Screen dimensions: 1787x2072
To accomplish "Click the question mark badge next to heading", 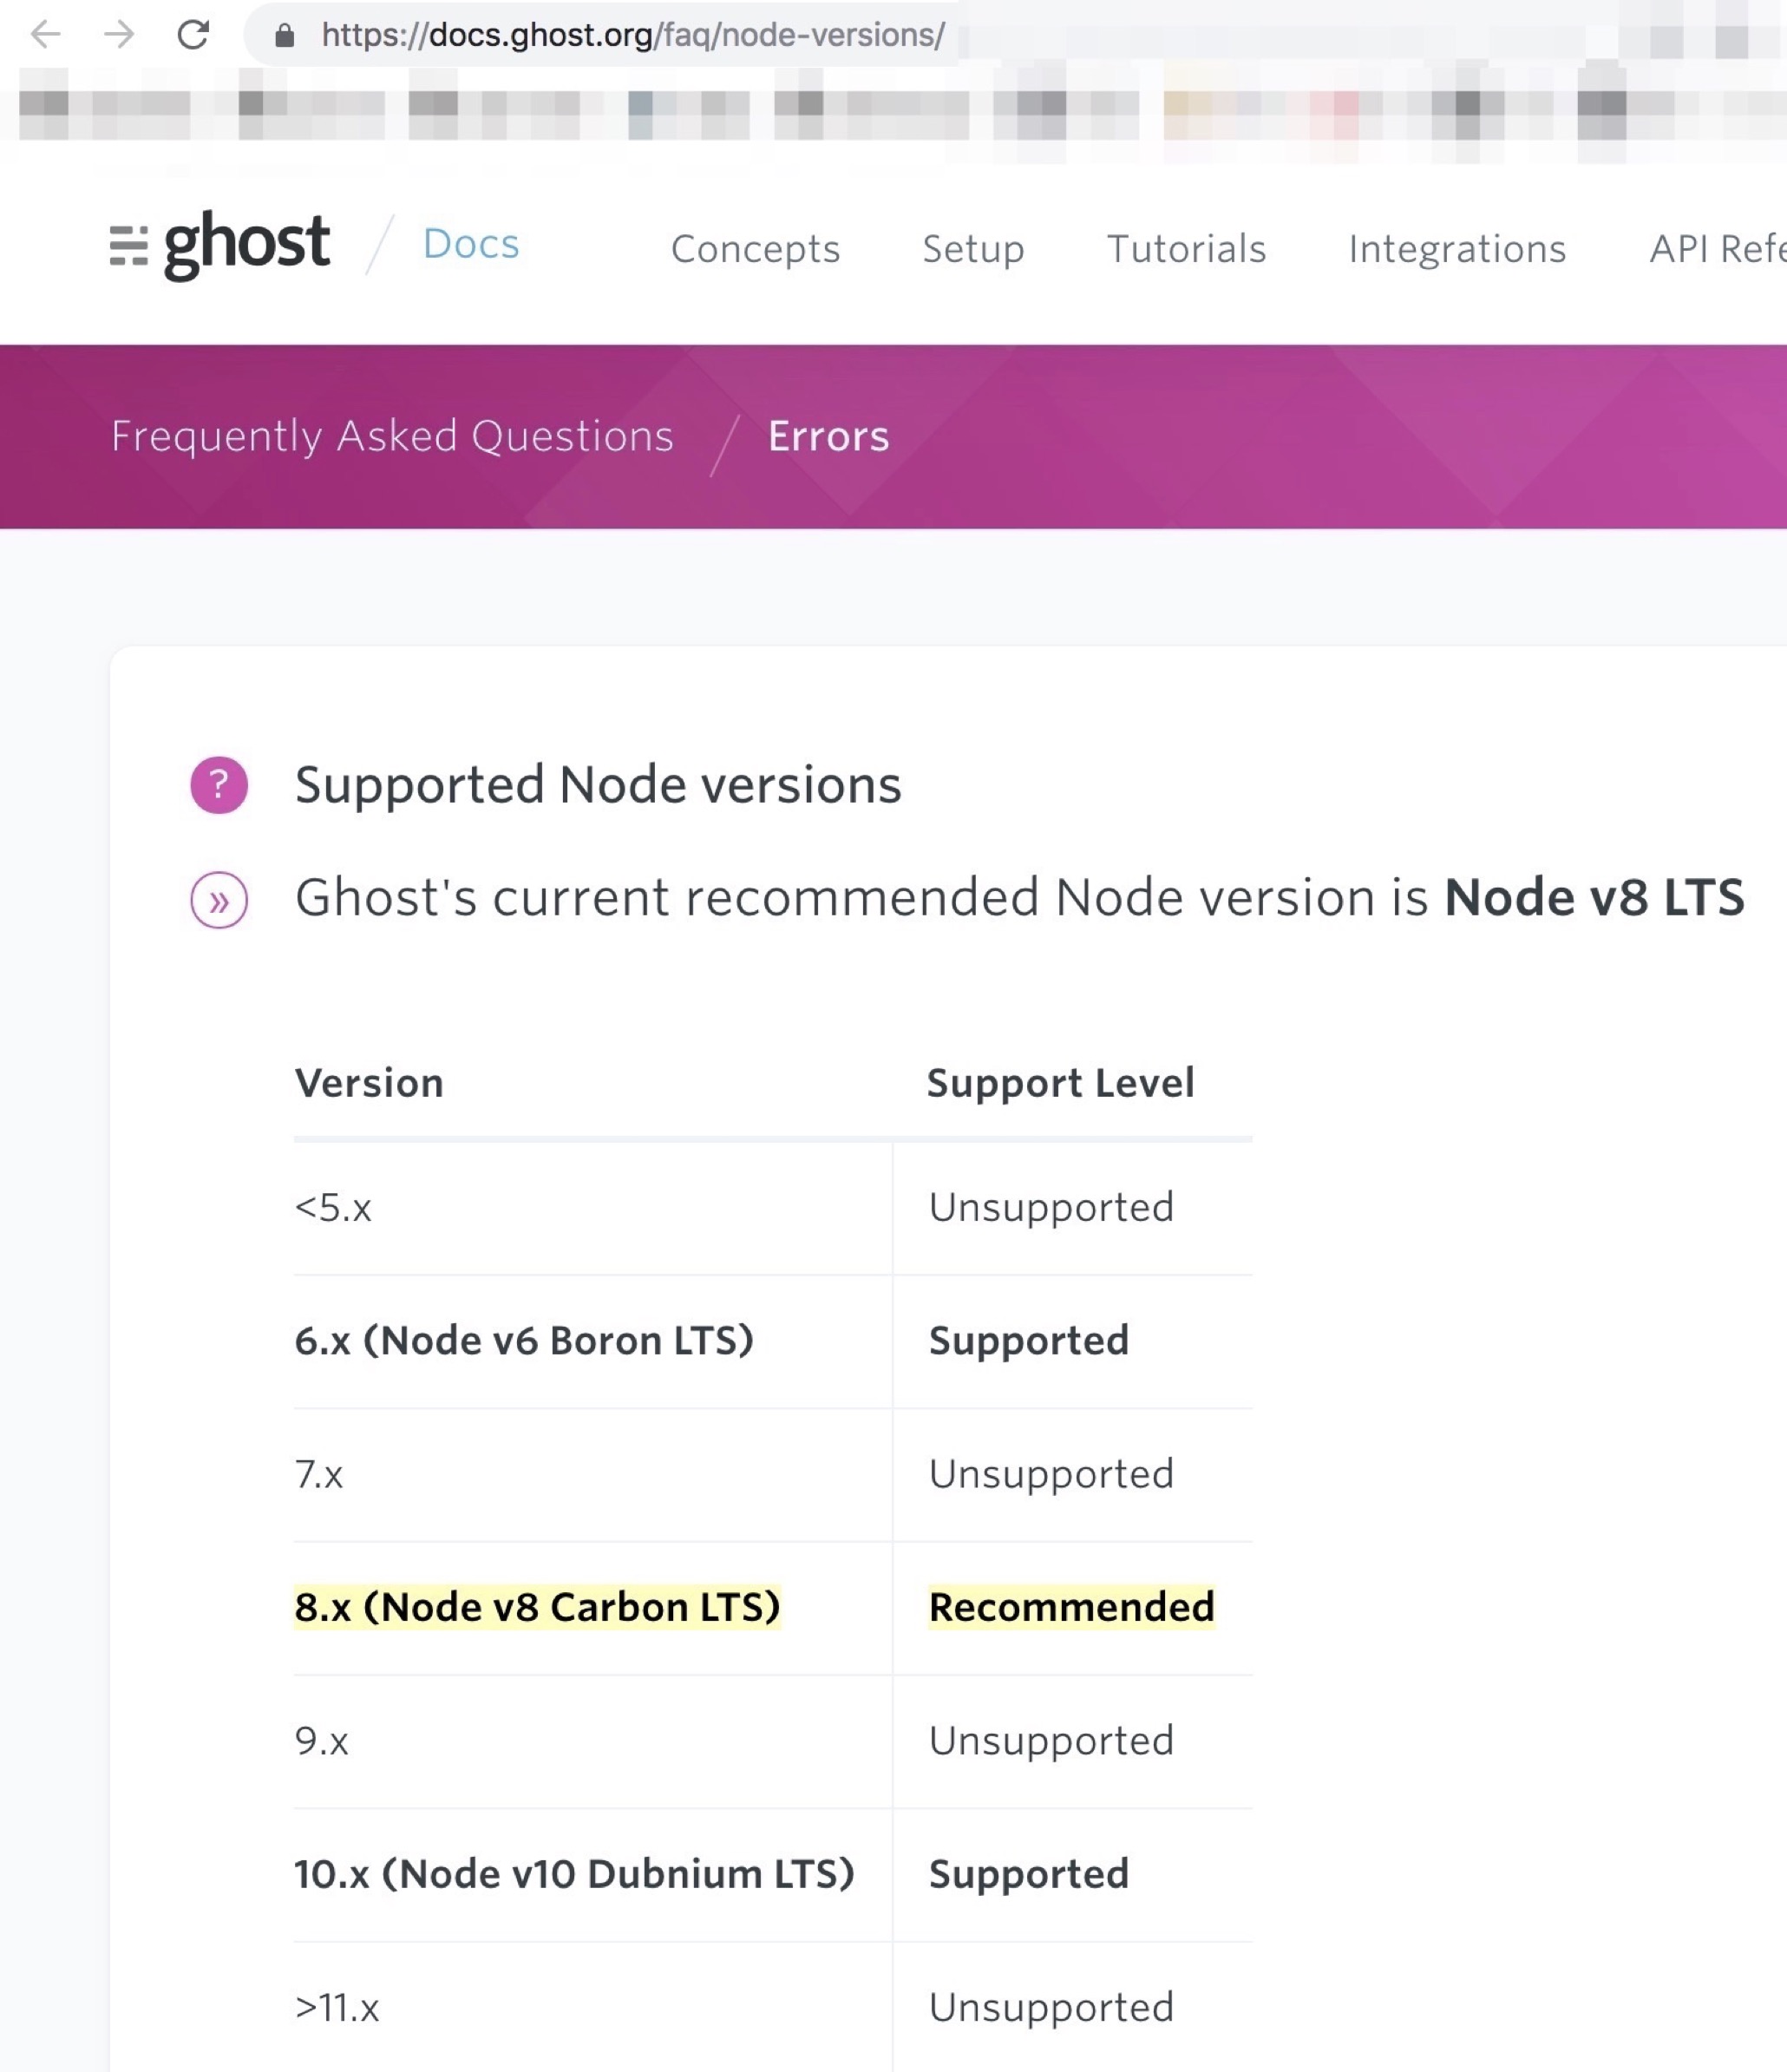I will pyautogui.click(x=219, y=786).
